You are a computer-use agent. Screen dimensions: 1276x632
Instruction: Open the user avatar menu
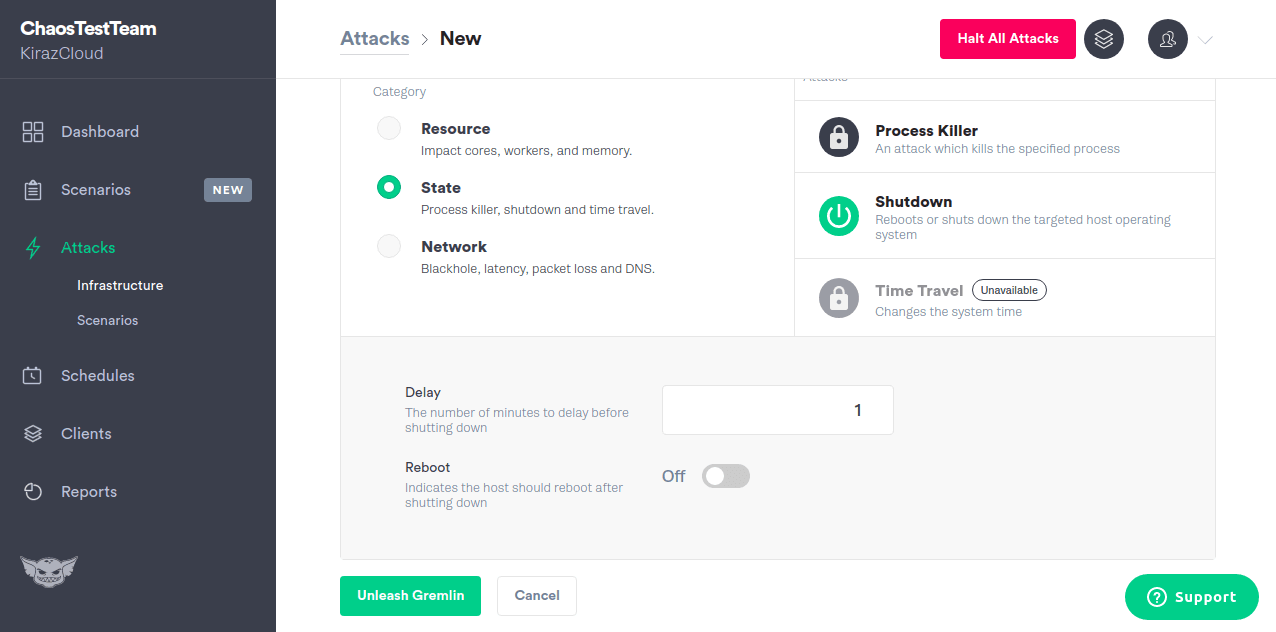pyautogui.click(x=1167, y=39)
